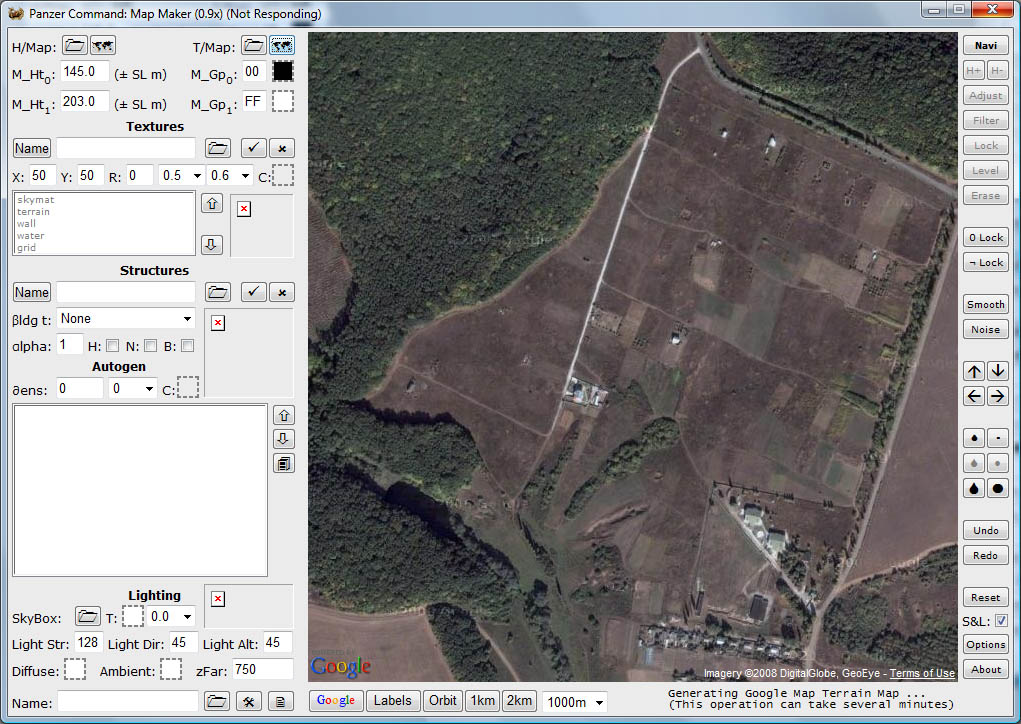Click the T/Map world map icon

tap(282, 46)
